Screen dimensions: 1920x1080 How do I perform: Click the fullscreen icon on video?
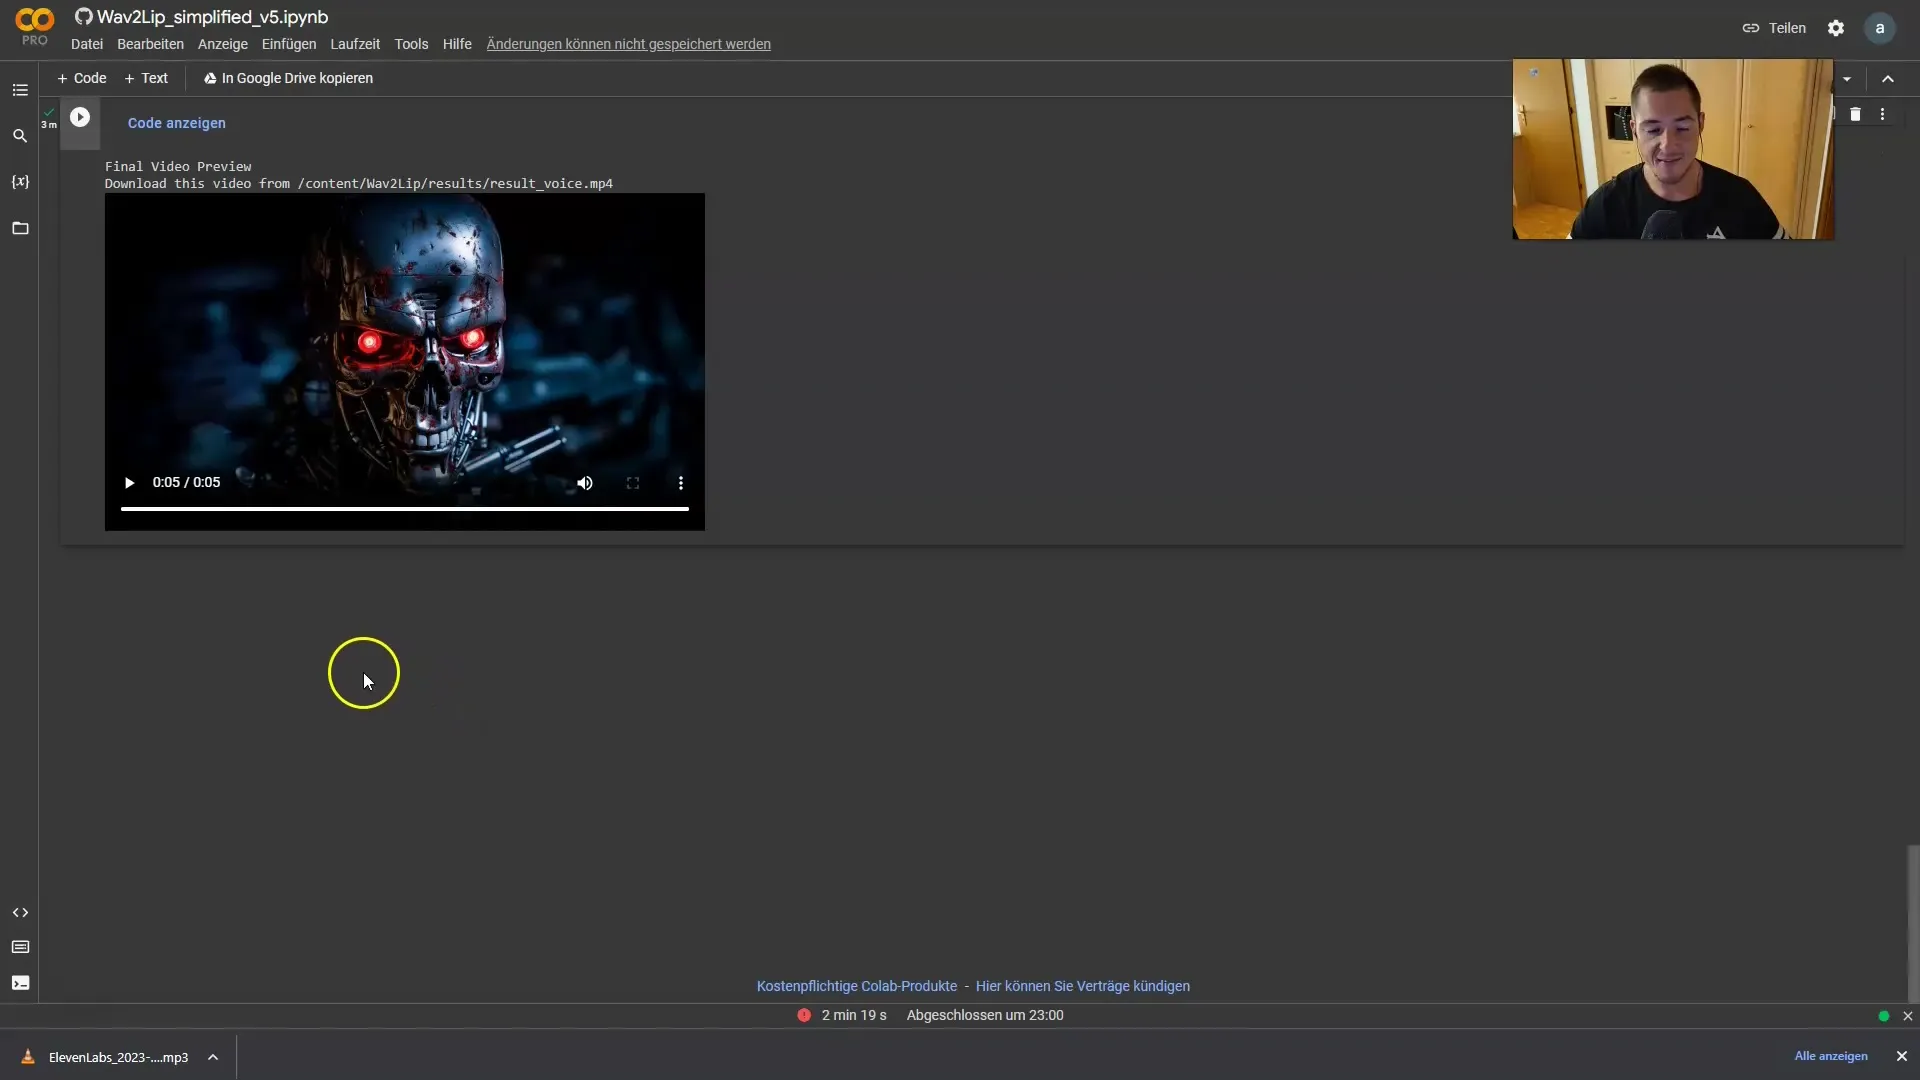coord(633,481)
